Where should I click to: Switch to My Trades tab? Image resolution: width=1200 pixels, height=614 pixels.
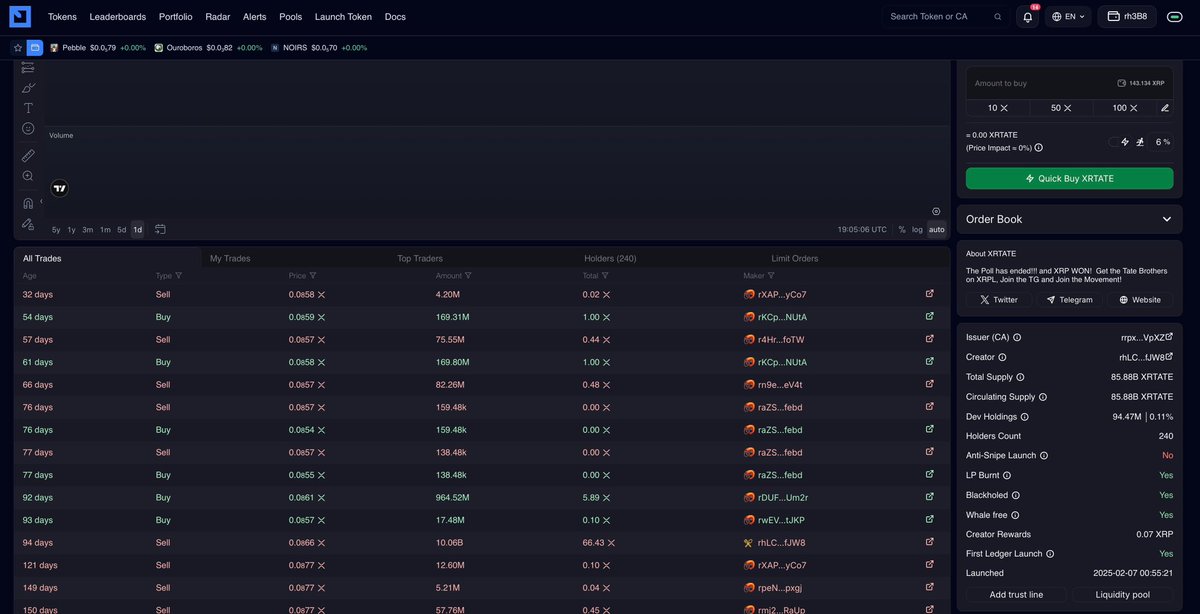click(230, 258)
